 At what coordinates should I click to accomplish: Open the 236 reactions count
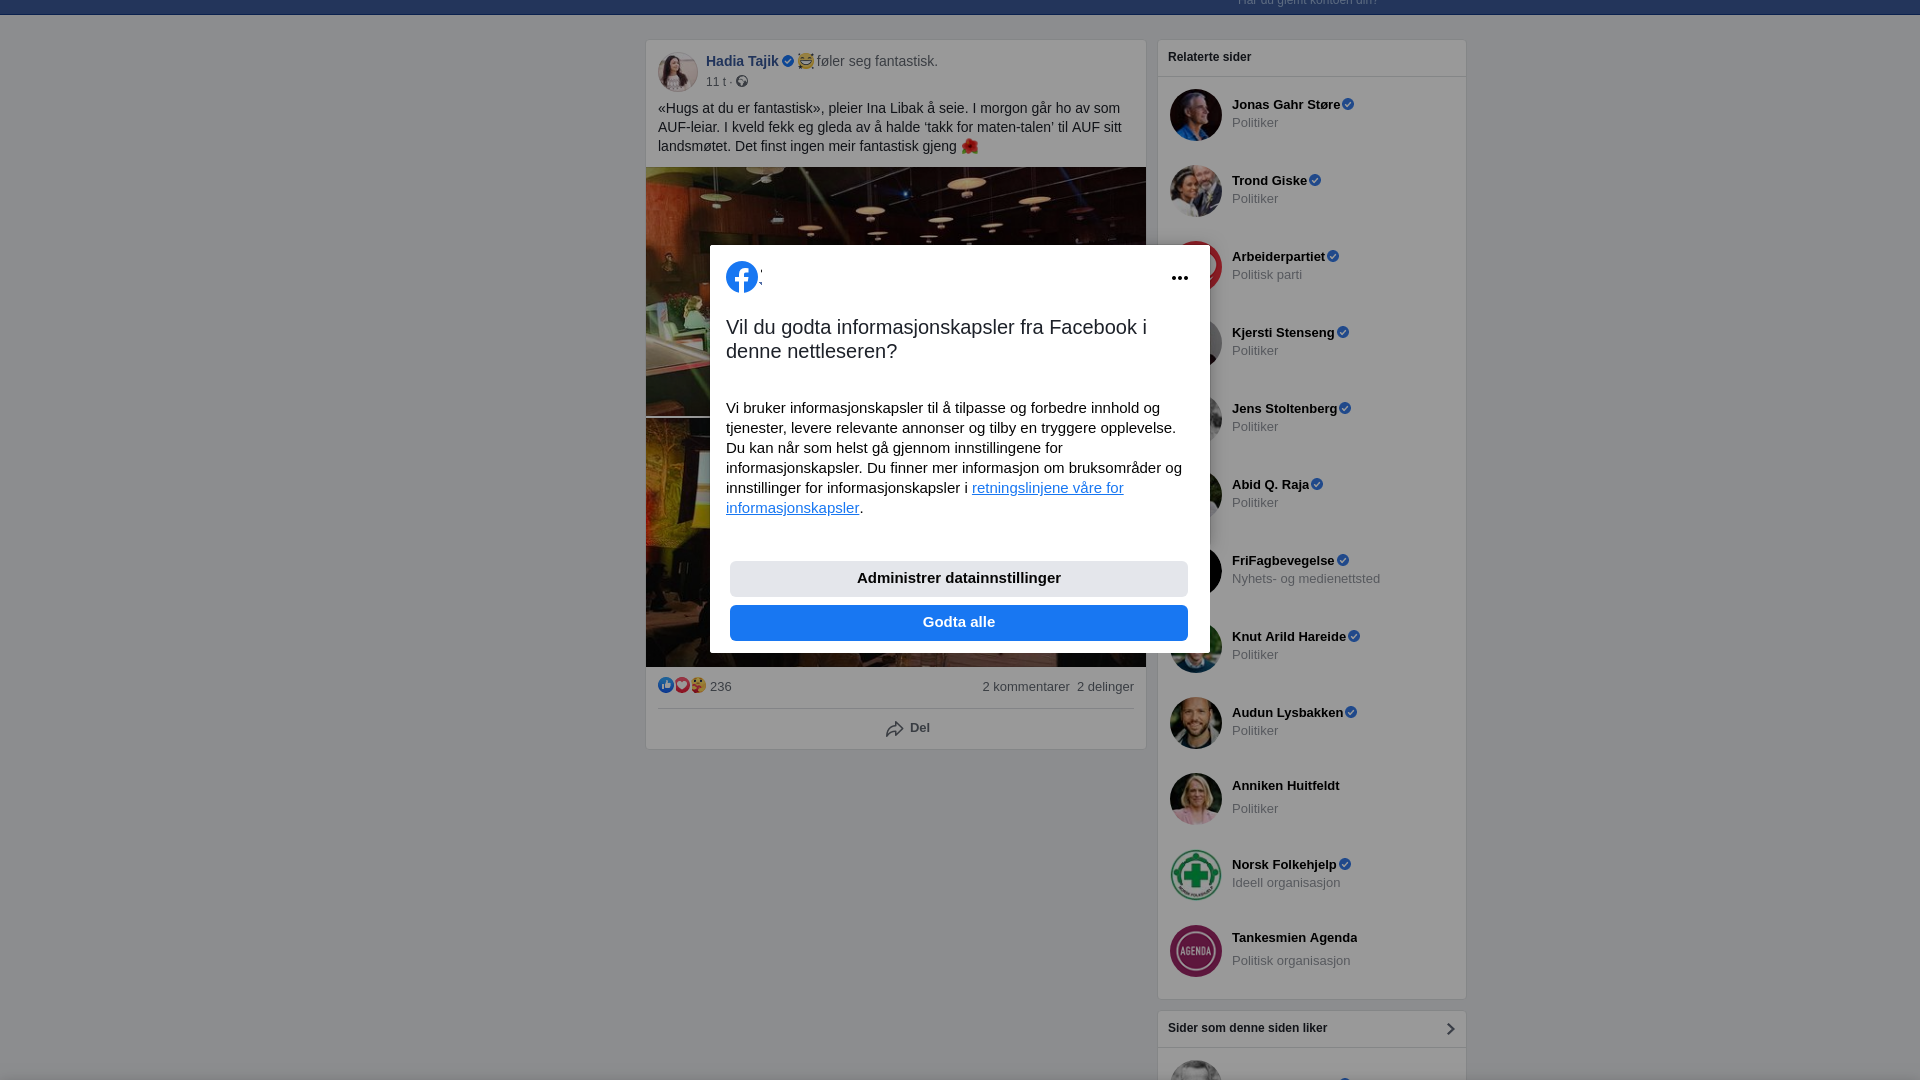tap(721, 687)
